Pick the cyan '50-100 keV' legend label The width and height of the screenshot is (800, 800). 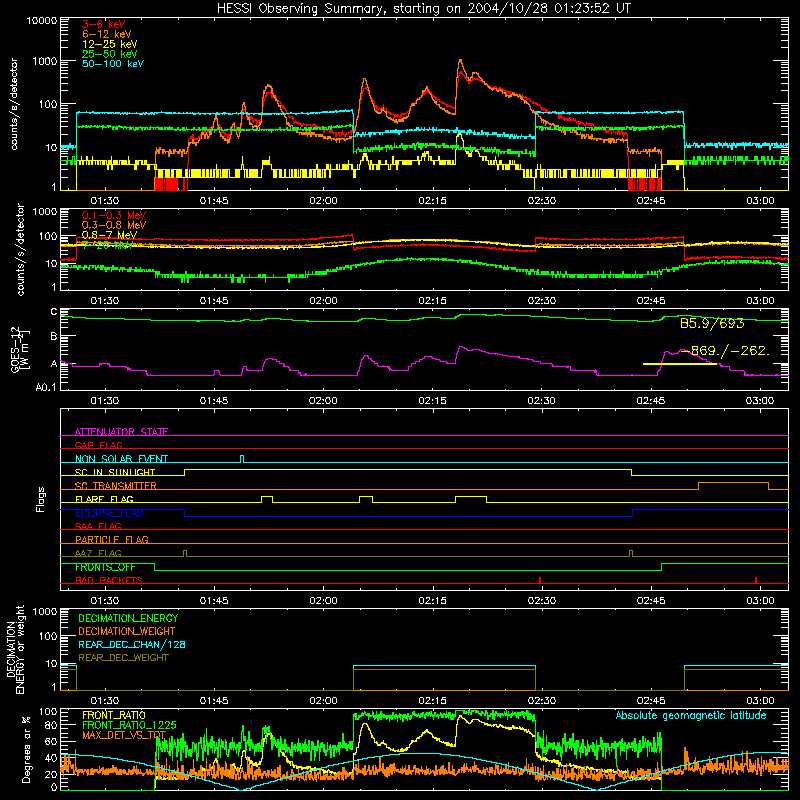pyautogui.click(x=113, y=64)
